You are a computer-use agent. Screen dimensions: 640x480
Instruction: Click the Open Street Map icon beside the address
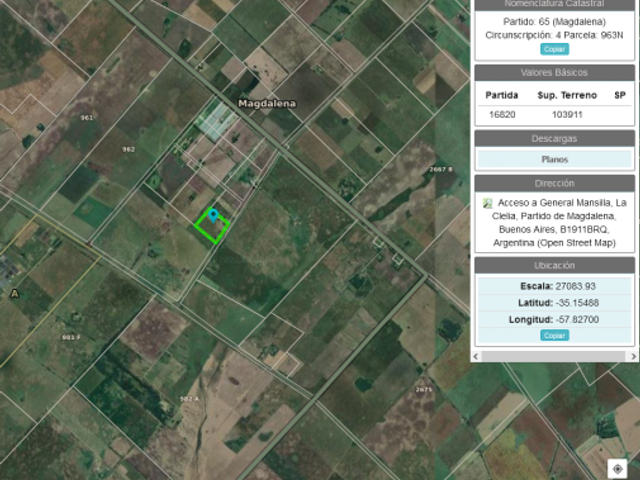(x=487, y=203)
